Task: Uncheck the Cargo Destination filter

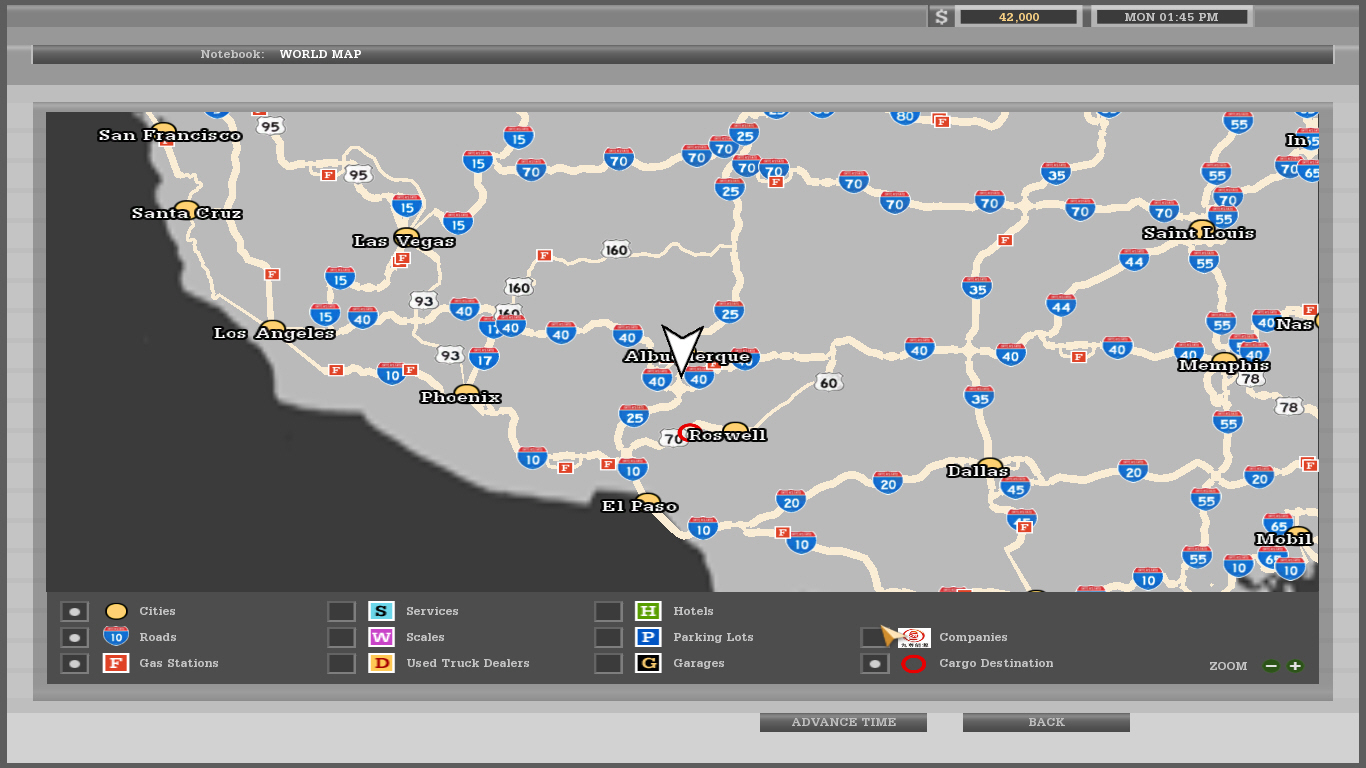Action: (x=874, y=663)
